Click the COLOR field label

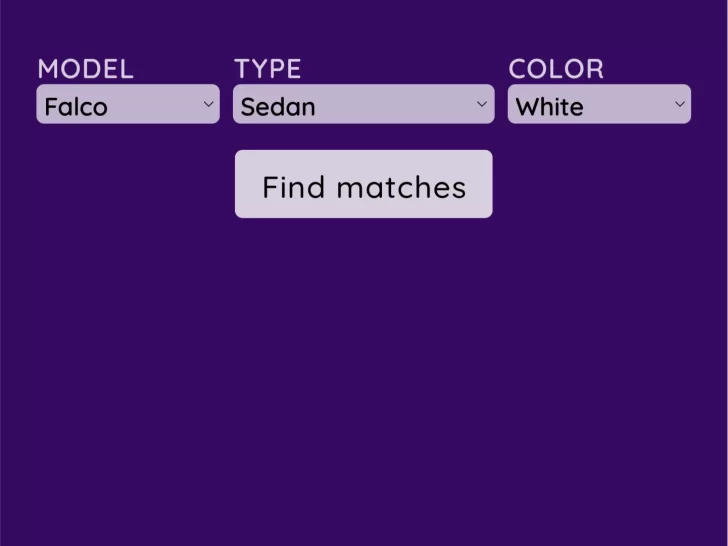[556, 69]
